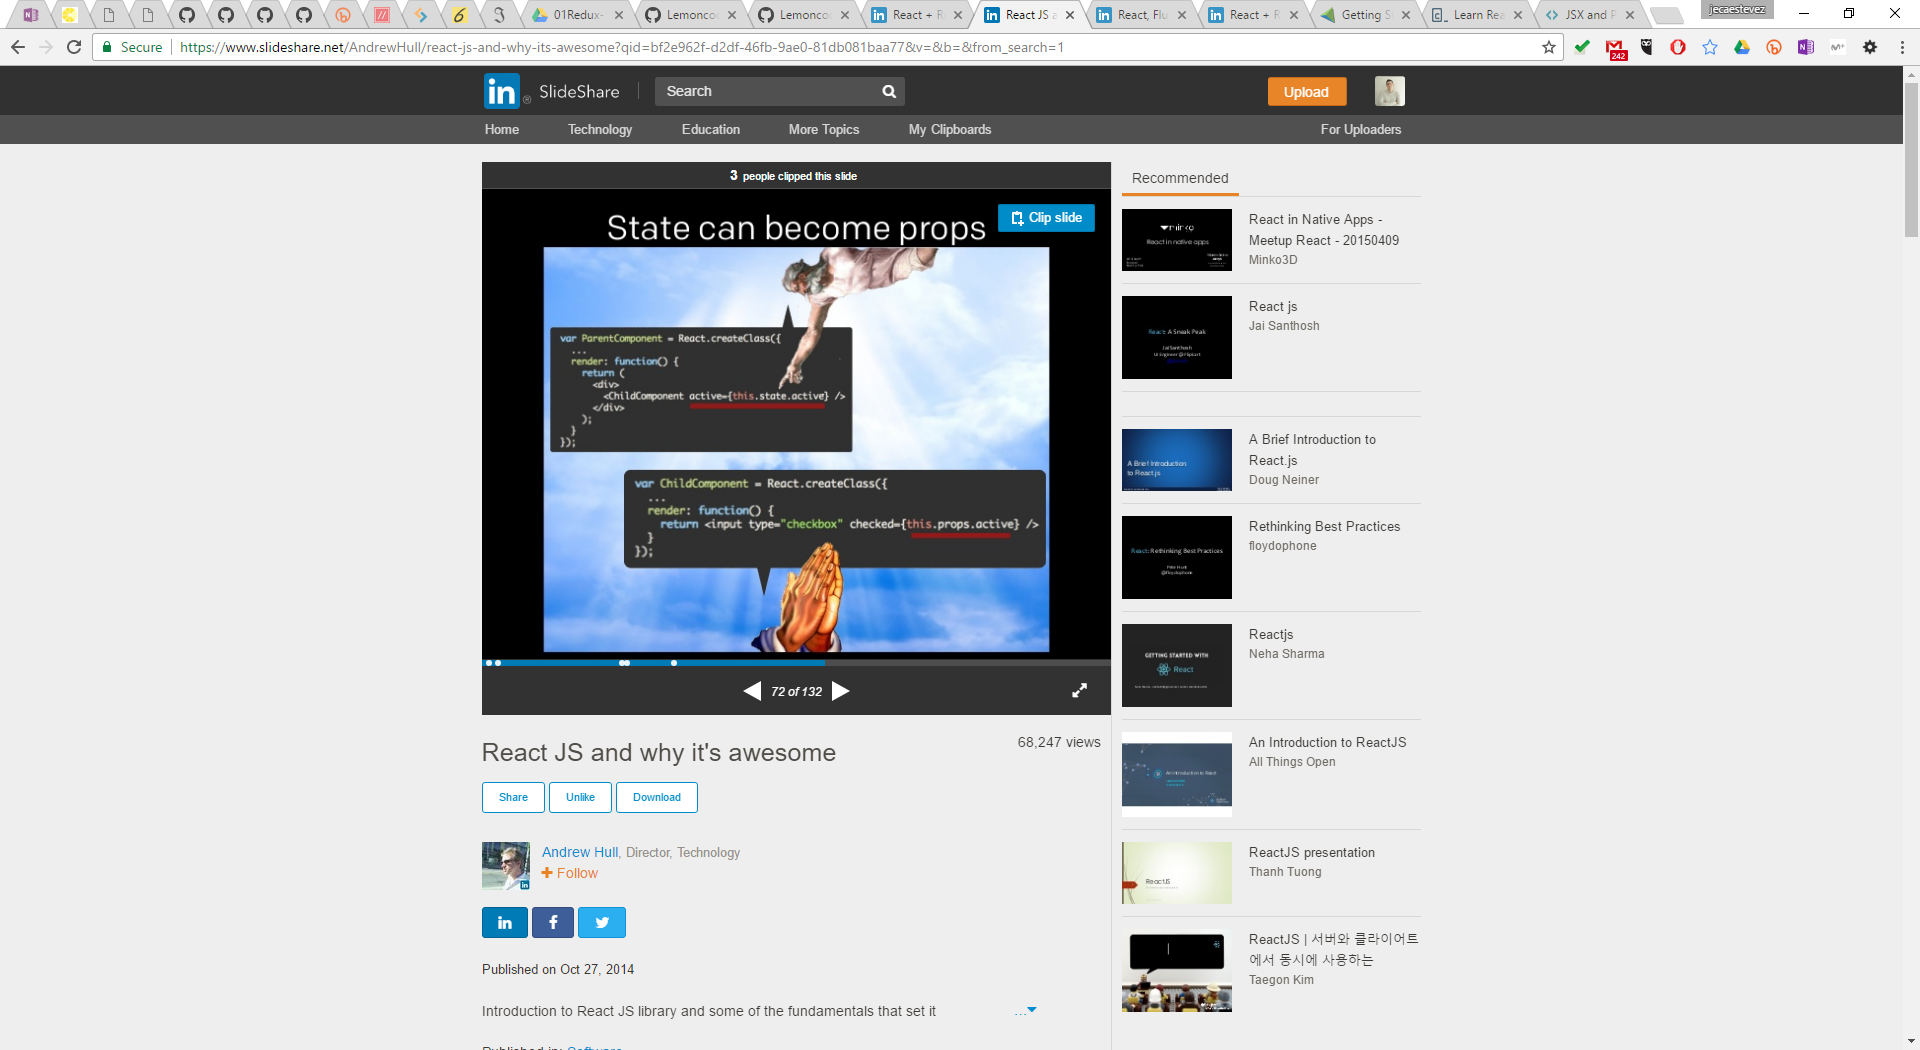Open Andrew Hull profile link
Screen dimensions: 1920x1050
[580, 852]
